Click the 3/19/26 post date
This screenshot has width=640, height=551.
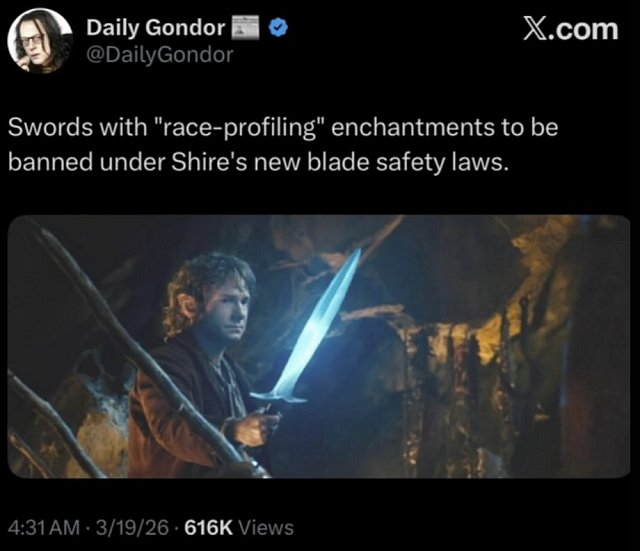click(x=132, y=528)
